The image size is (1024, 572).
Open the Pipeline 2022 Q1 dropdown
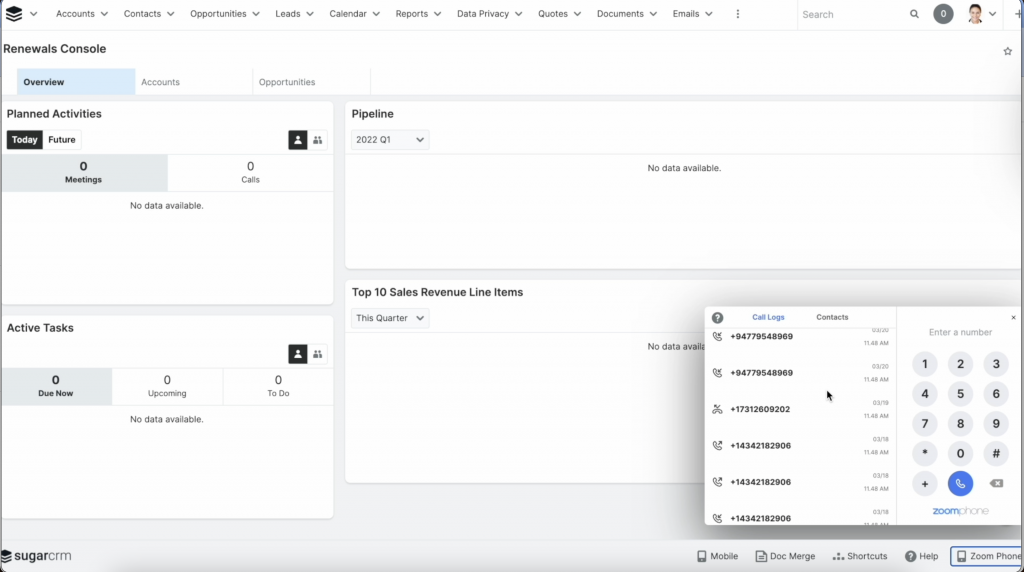coord(390,140)
